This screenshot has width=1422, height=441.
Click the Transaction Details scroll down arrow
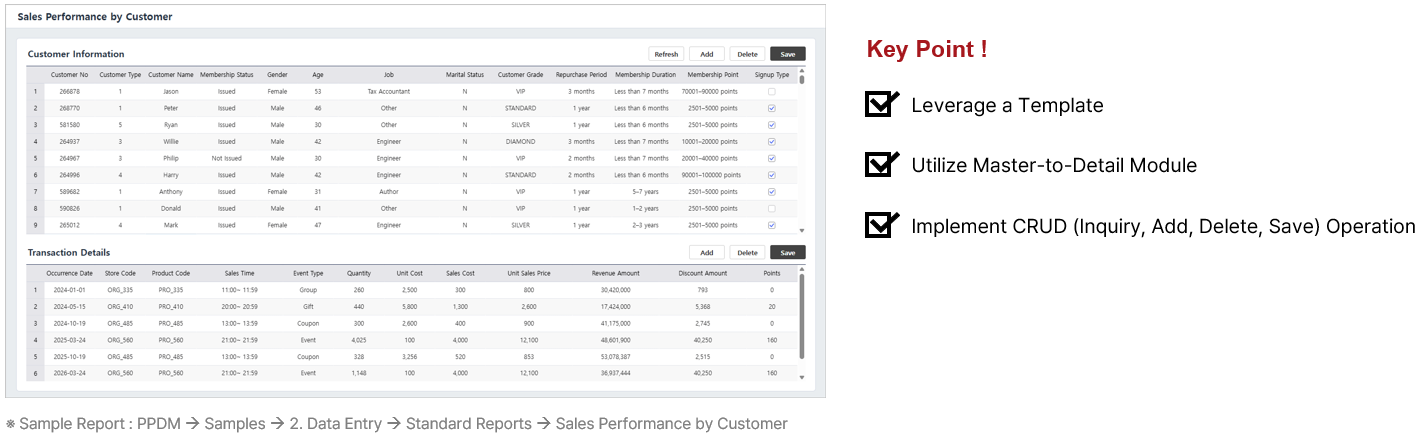point(801,377)
